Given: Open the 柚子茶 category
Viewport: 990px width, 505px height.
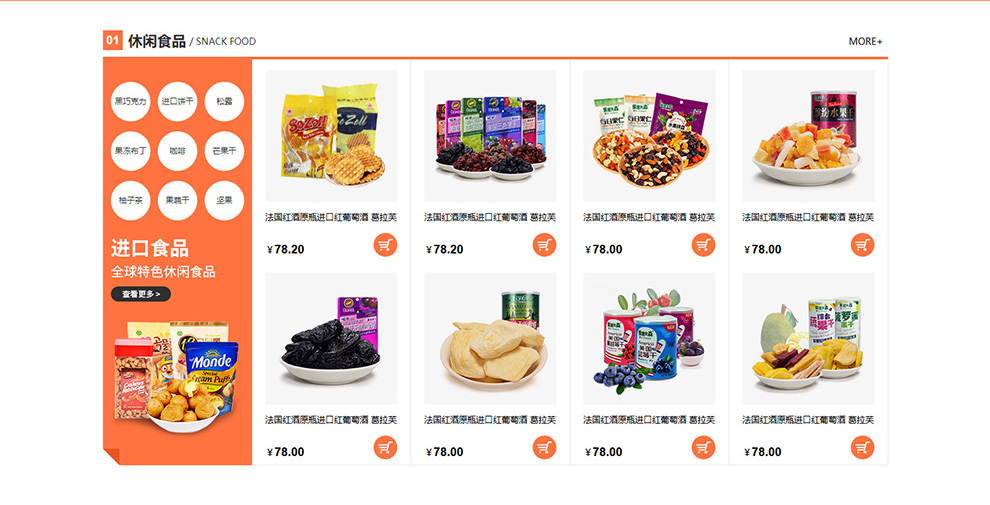Looking at the screenshot, I should (x=130, y=201).
